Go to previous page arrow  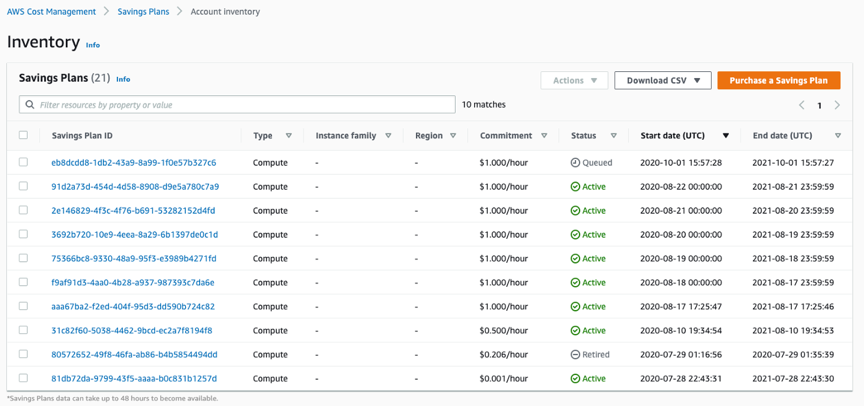coord(802,105)
